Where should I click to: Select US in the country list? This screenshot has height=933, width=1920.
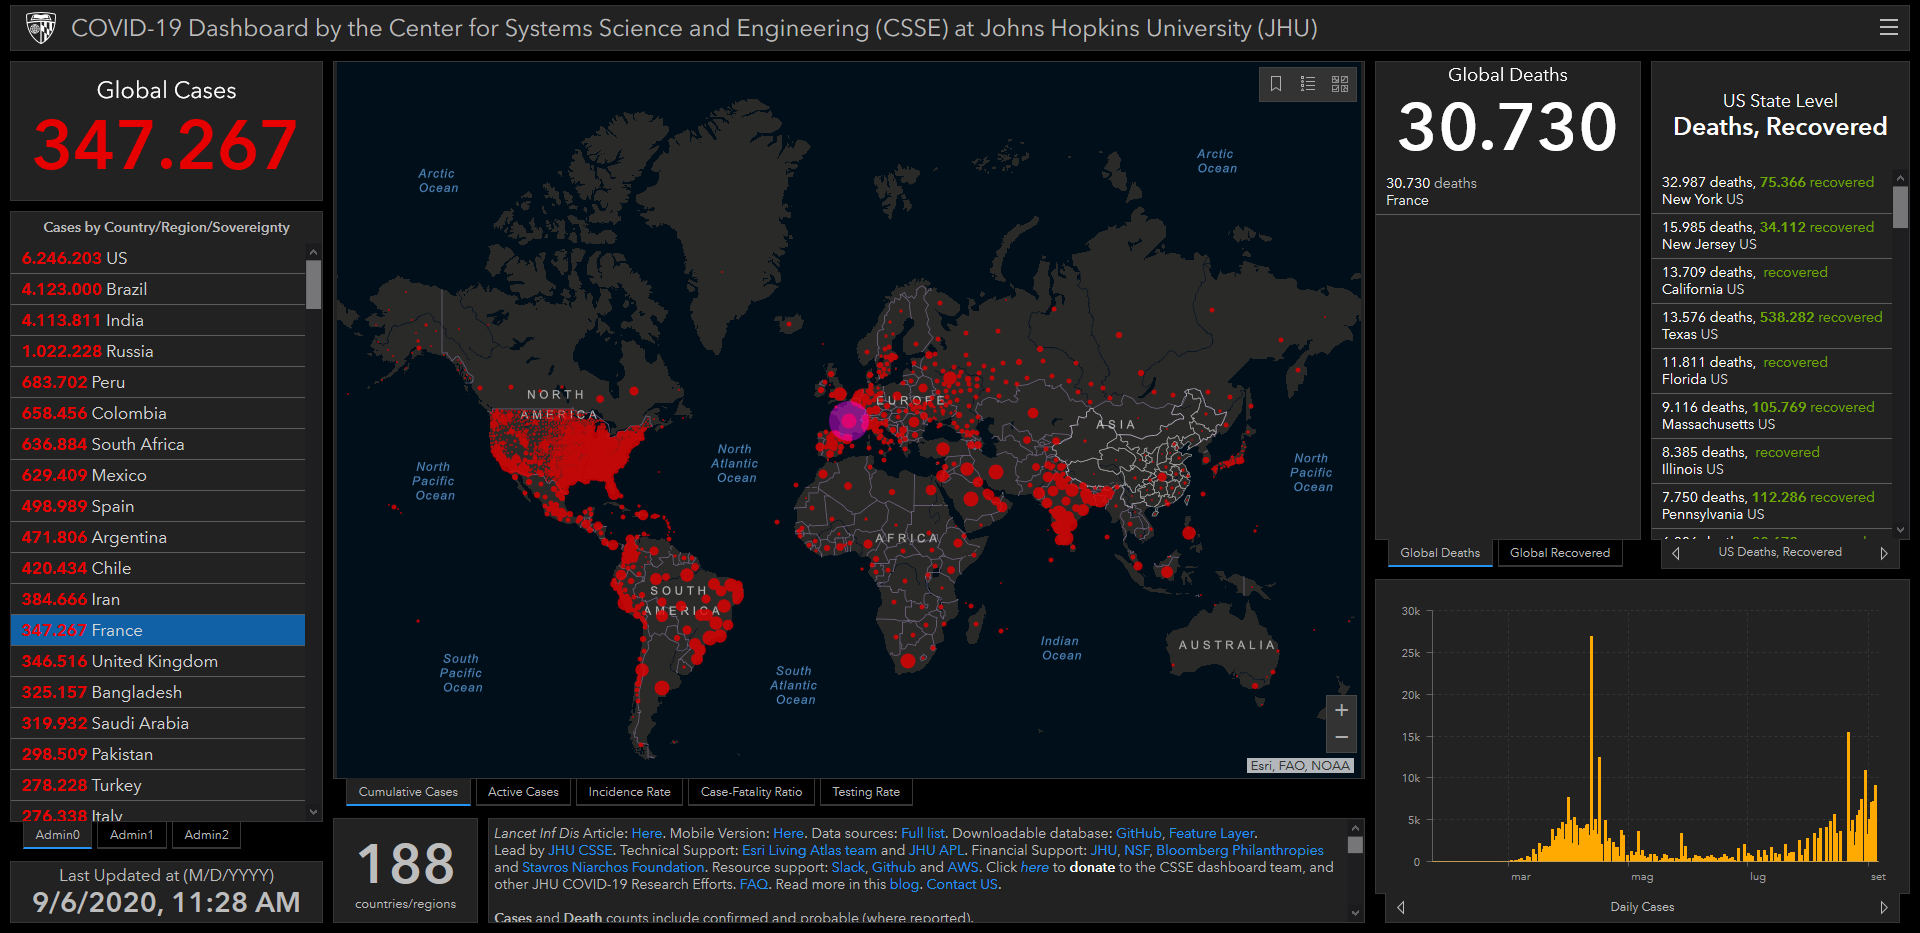coord(158,258)
